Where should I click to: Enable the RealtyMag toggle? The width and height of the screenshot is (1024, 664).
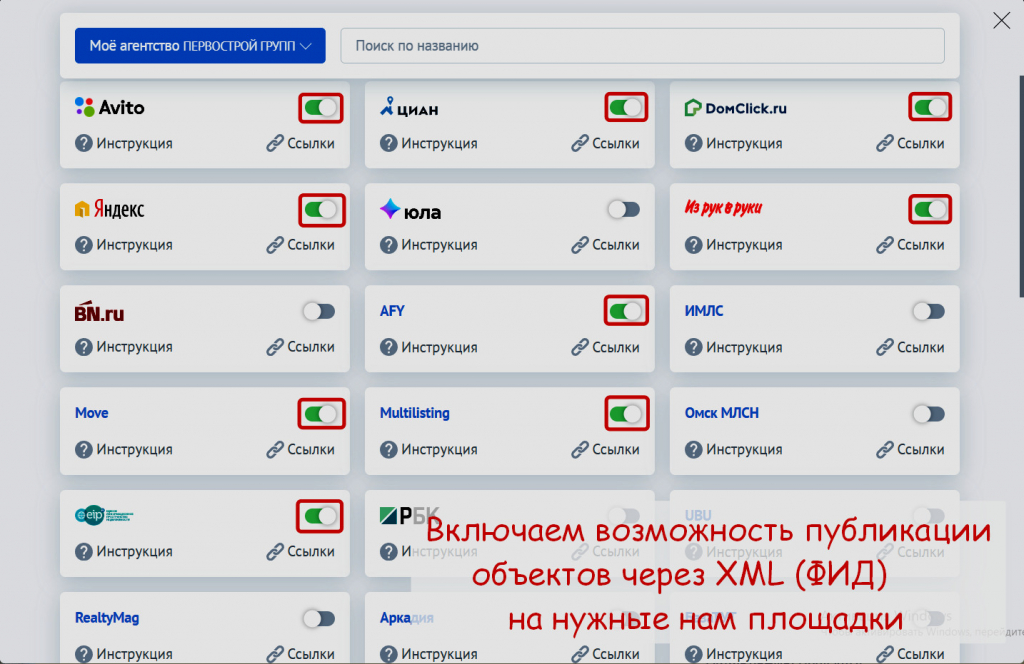click(x=319, y=618)
